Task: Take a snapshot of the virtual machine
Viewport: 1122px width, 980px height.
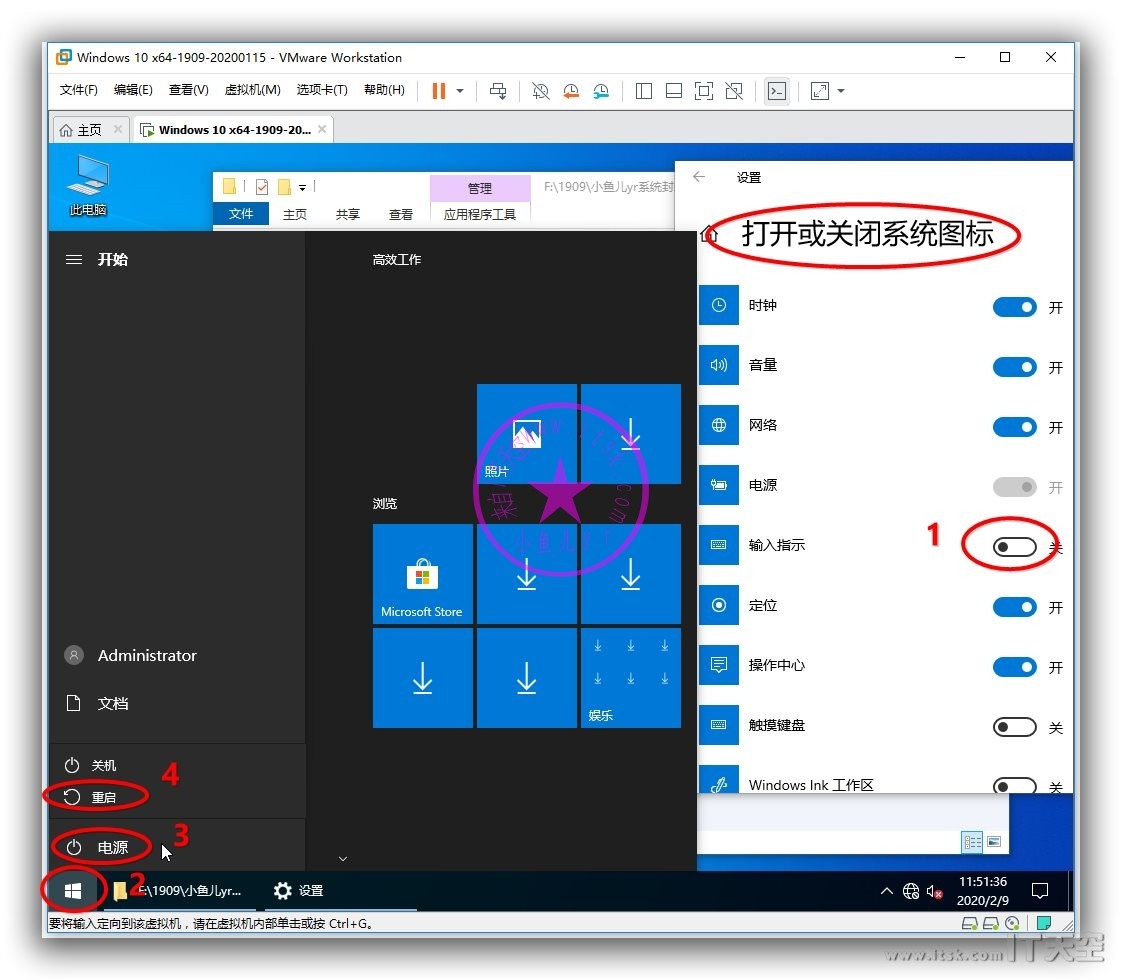Action: 540,91
